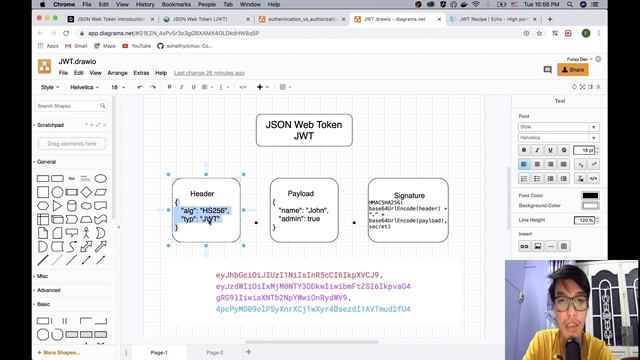Click the Gmail bookmark
This screenshot has height=360, width=640.
click(76, 46)
